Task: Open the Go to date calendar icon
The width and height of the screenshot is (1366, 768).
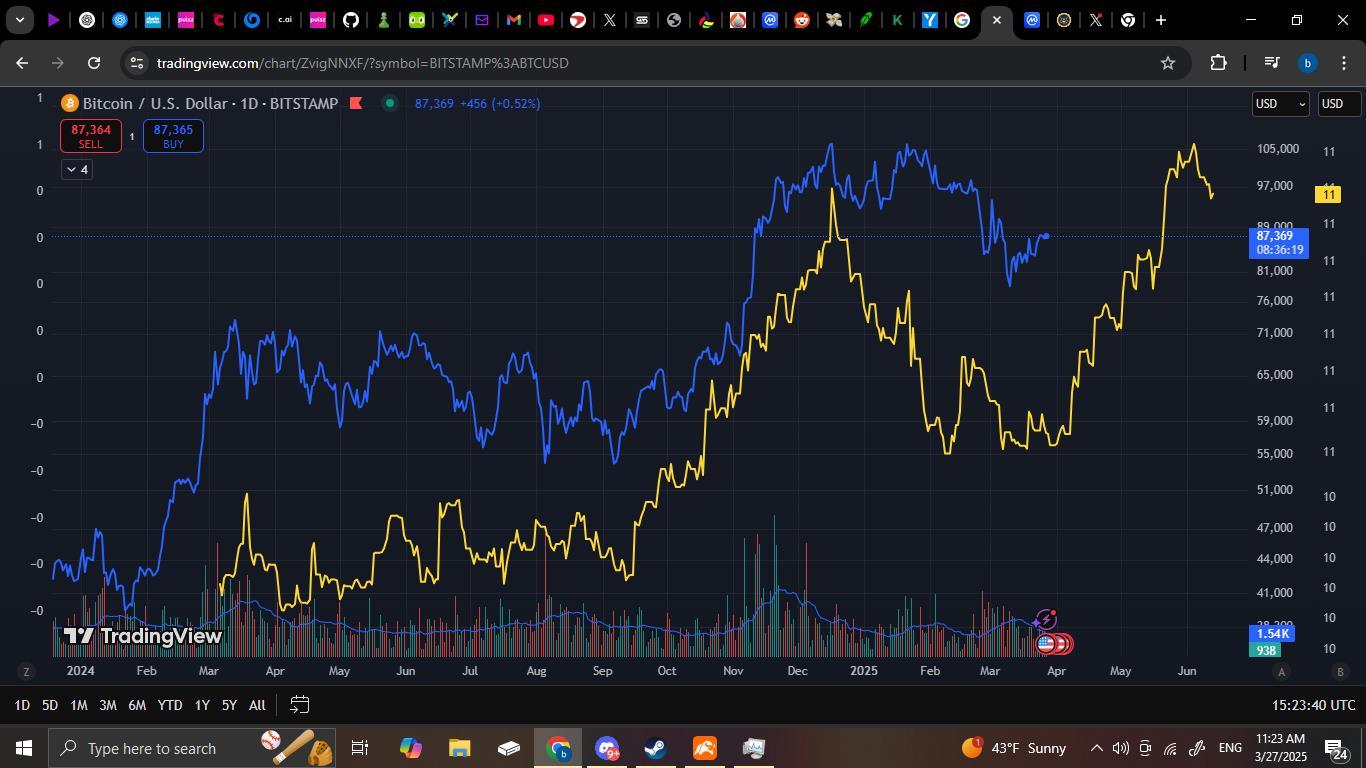Action: click(x=299, y=705)
